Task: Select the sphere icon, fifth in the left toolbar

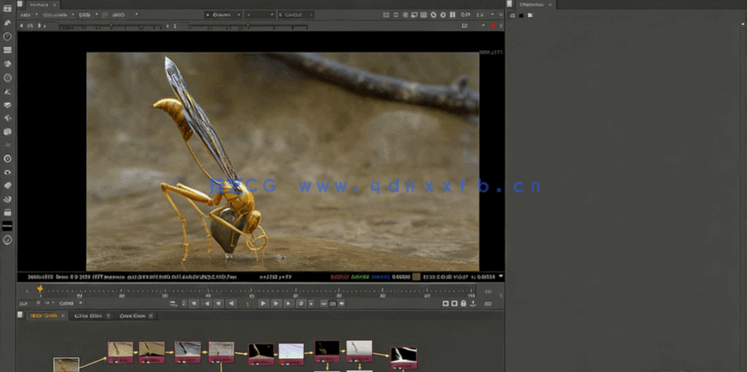Action: (x=7, y=64)
